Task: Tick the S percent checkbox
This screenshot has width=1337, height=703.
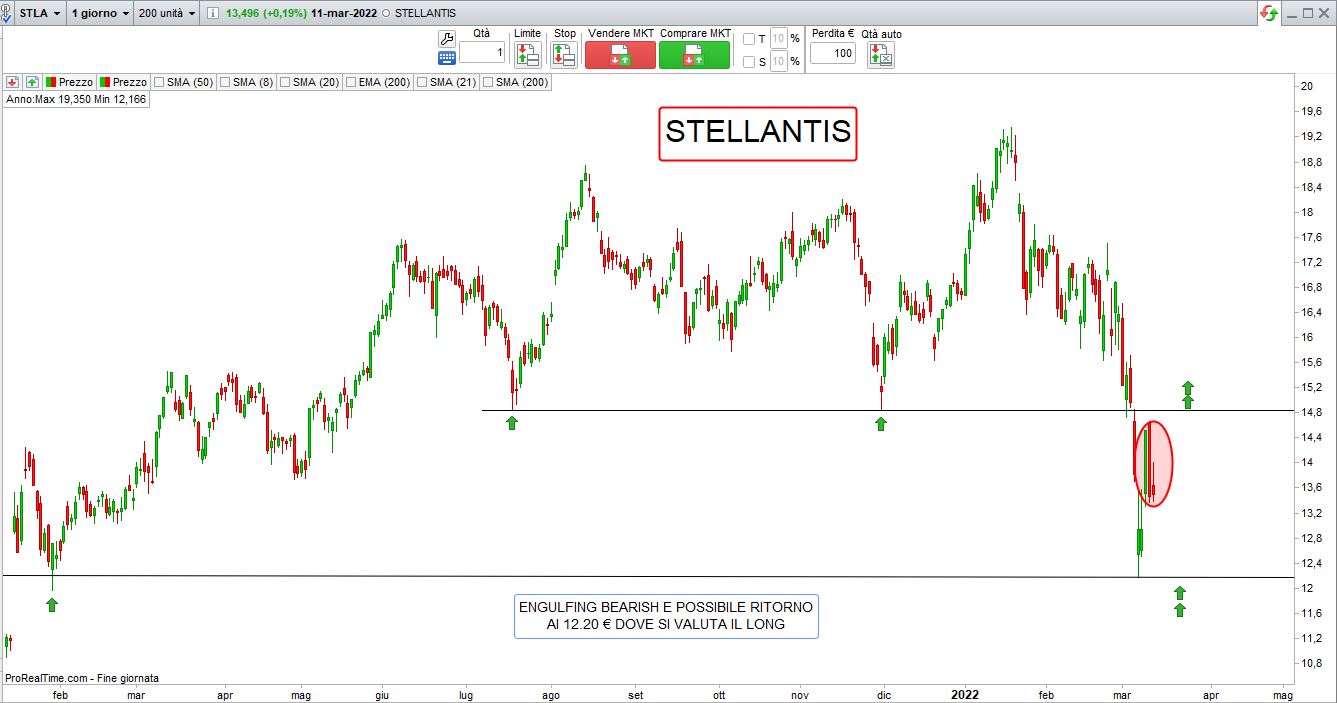Action: click(x=749, y=62)
